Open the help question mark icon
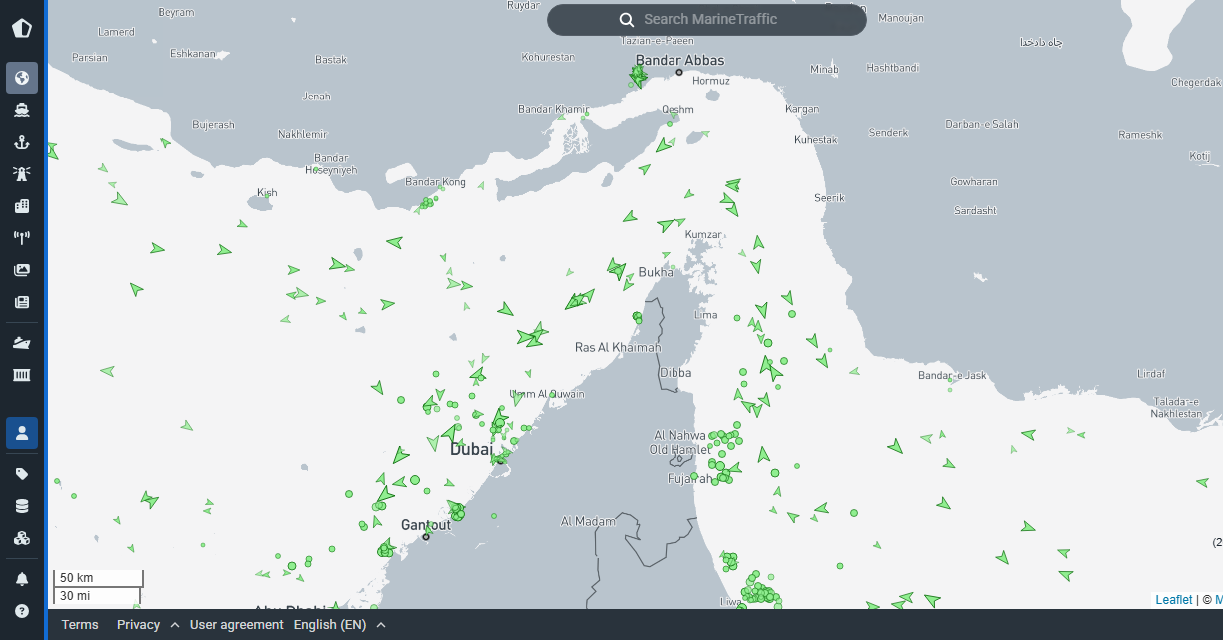Image resolution: width=1223 pixels, height=640 pixels. click(x=22, y=611)
